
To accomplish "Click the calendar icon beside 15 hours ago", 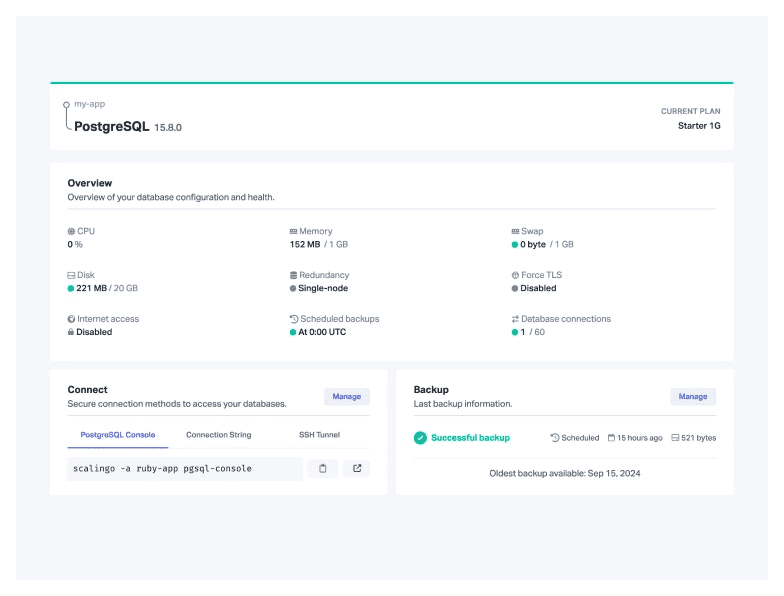I will tap(611, 438).
